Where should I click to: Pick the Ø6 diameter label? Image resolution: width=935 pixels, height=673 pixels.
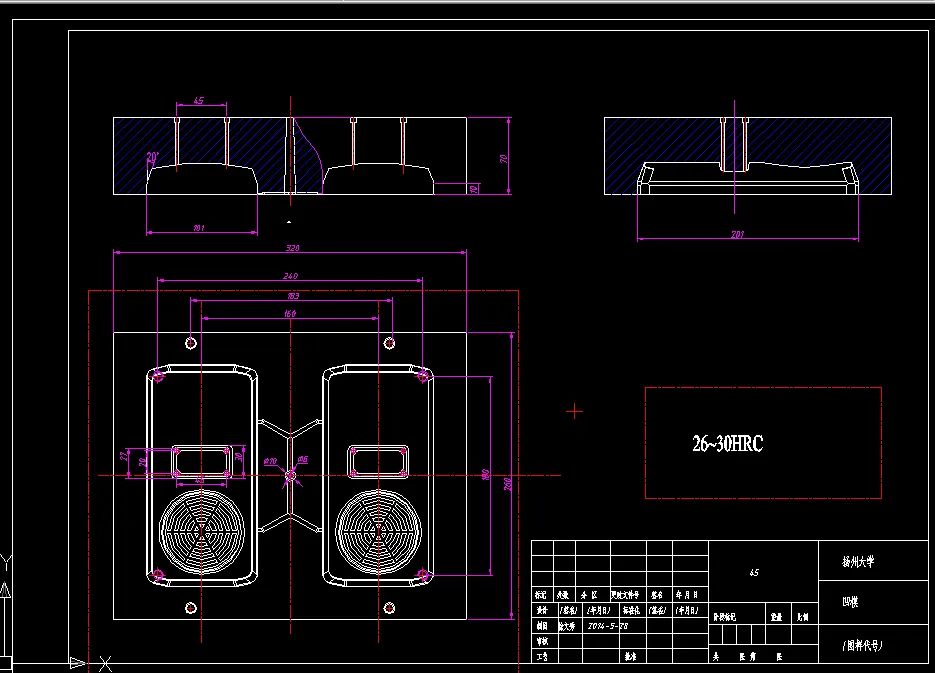pyautogui.click(x=302, y=460)
